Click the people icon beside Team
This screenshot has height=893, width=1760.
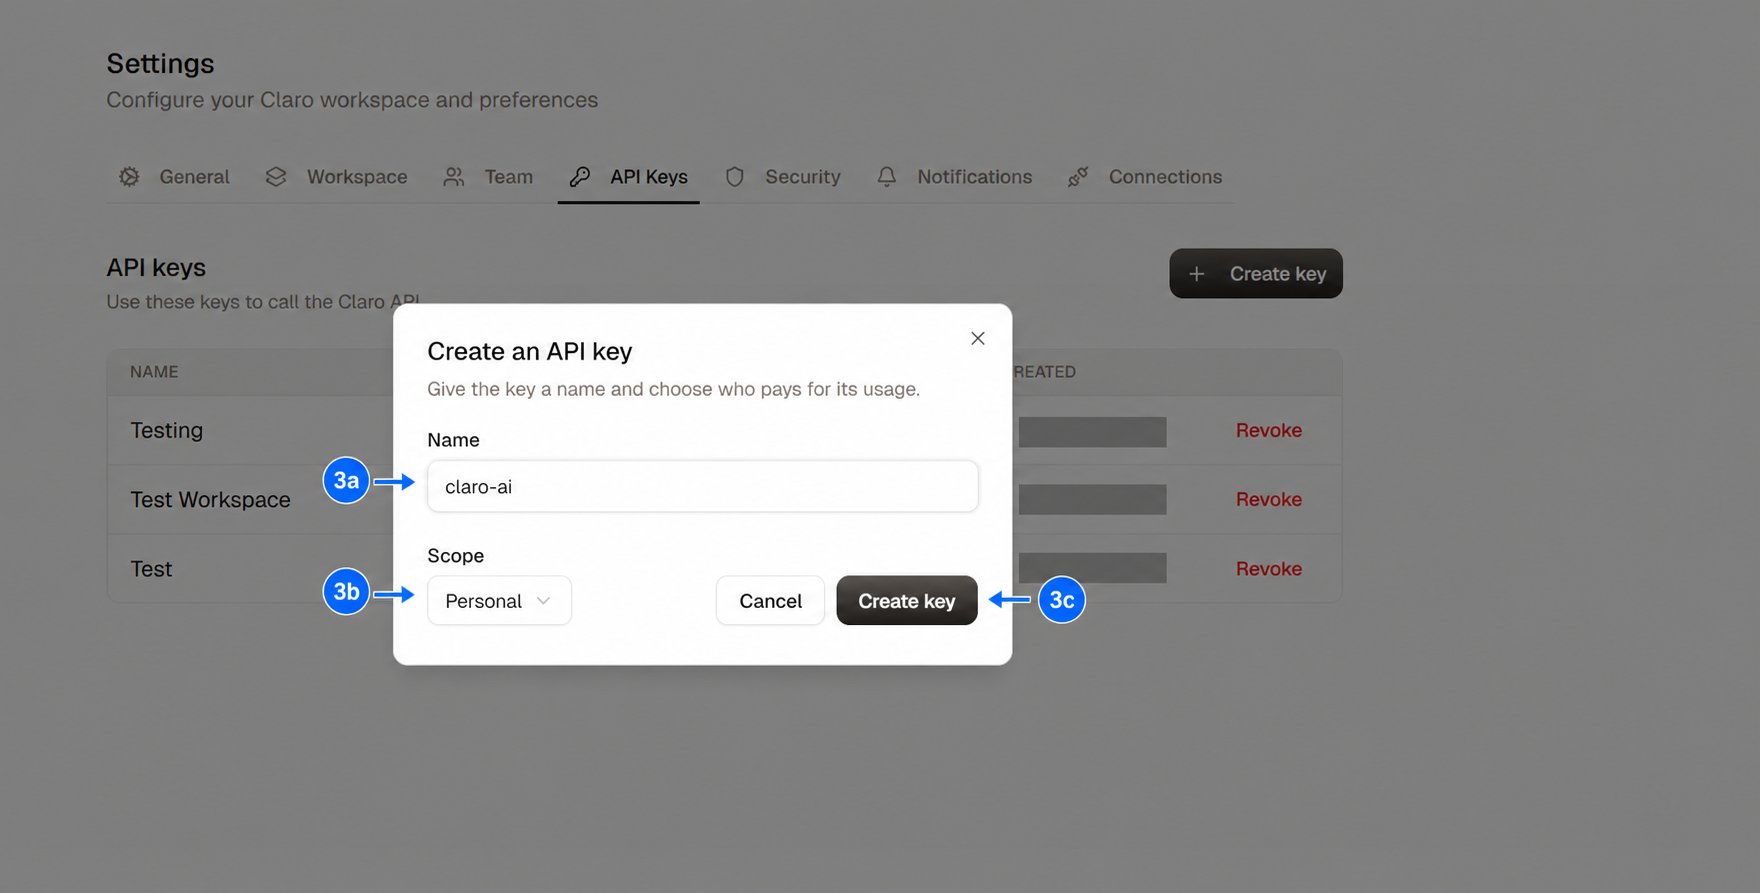tap(454, 177)
